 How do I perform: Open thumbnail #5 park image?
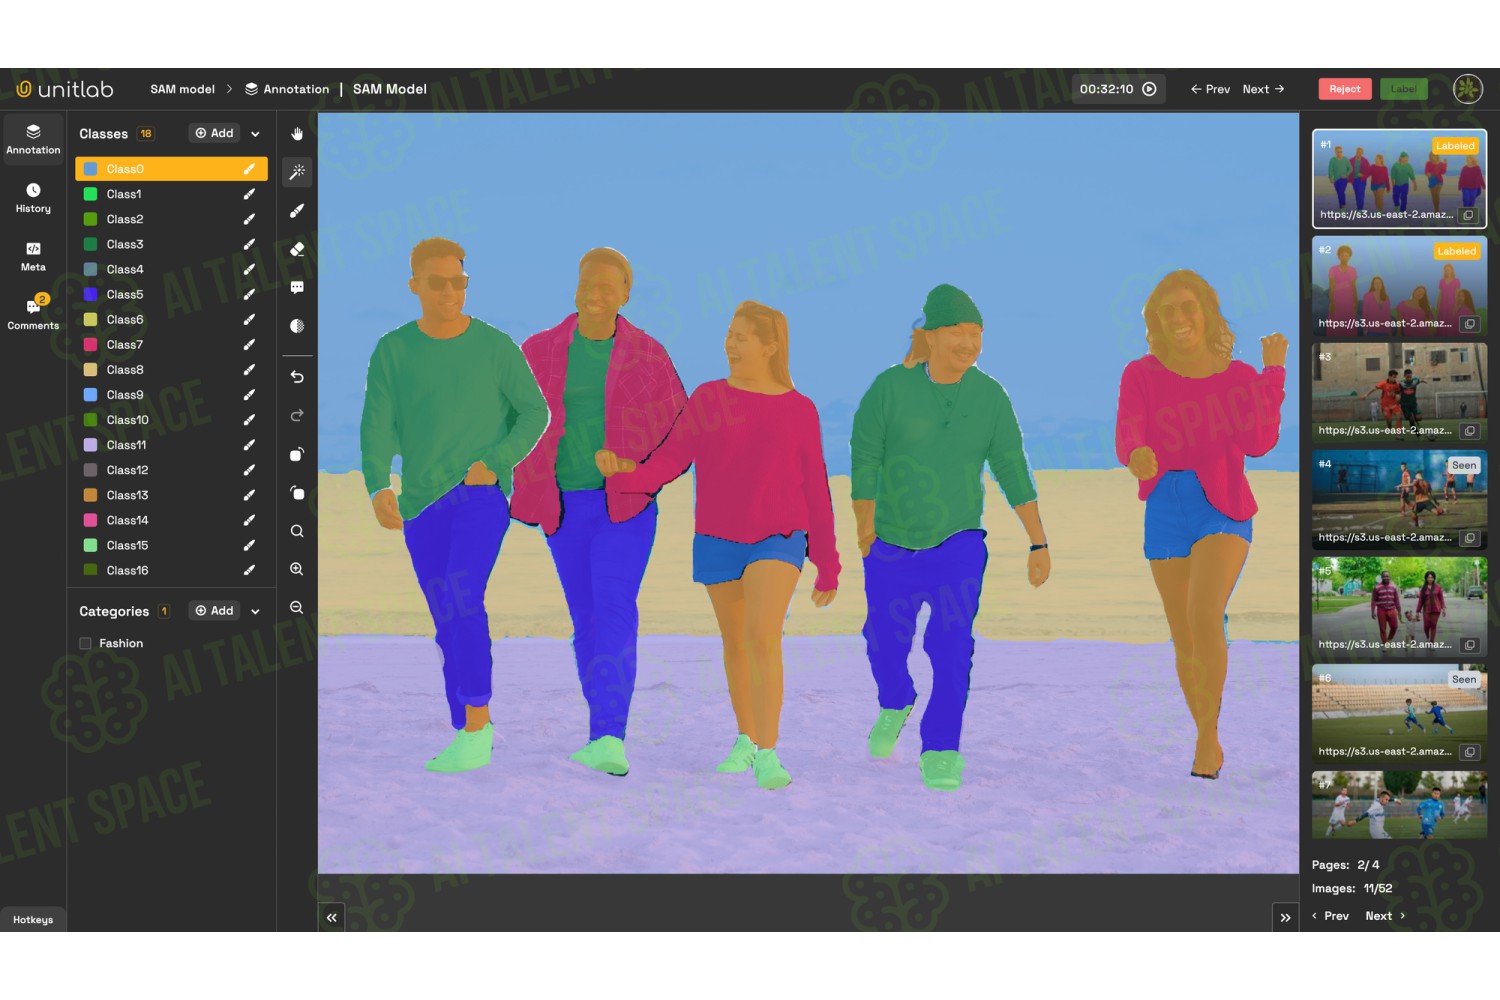1399,606
